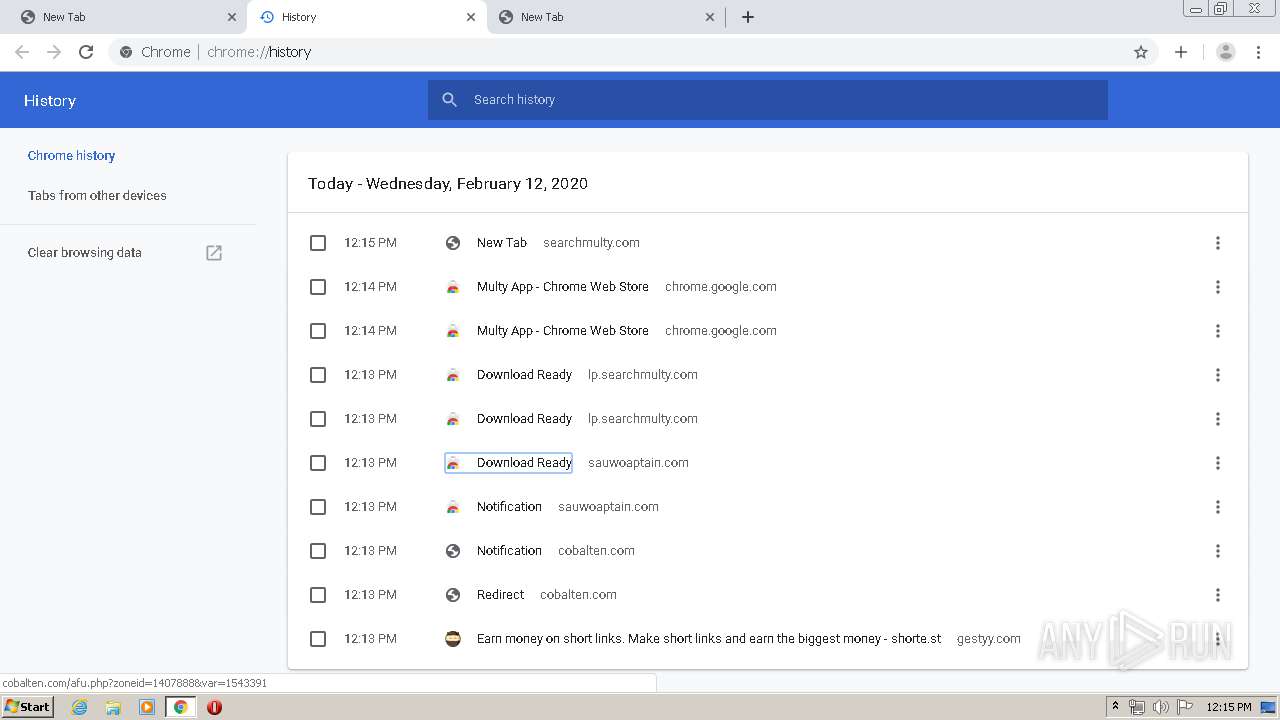Click the red Opera icon in taskbar

point(214,707)
